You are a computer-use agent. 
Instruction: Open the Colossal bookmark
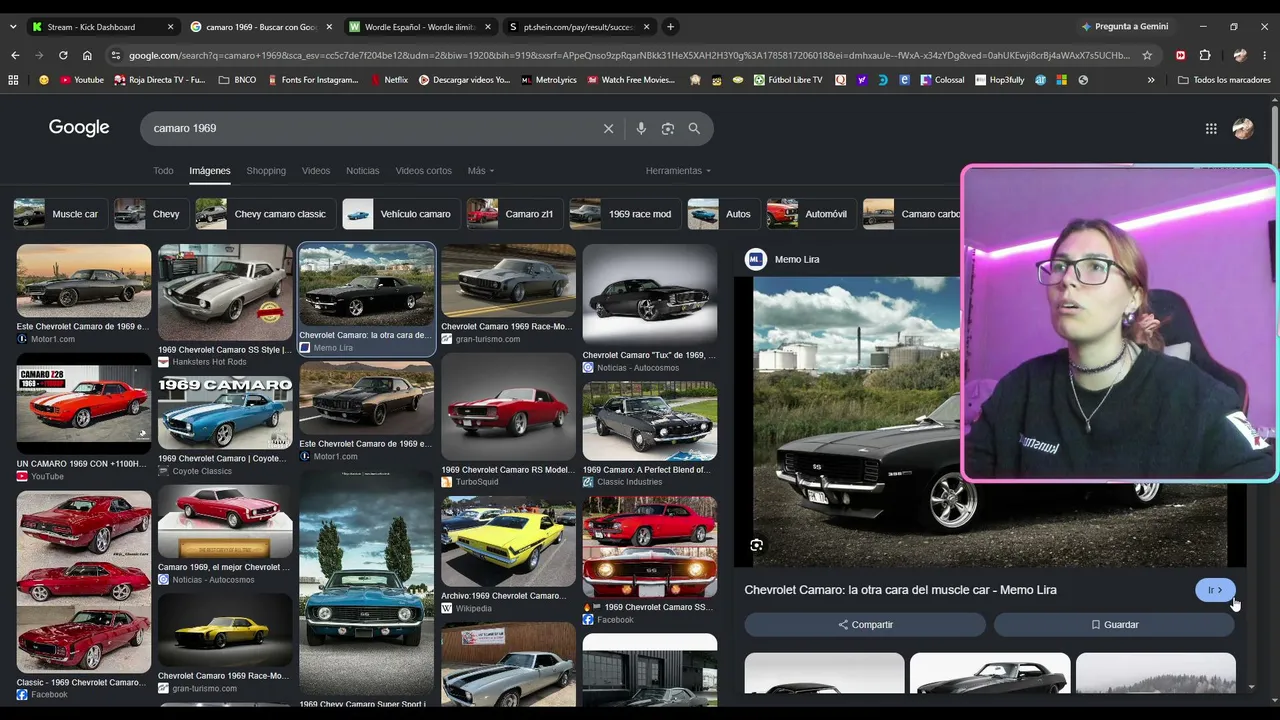click(x=942, y=80)
